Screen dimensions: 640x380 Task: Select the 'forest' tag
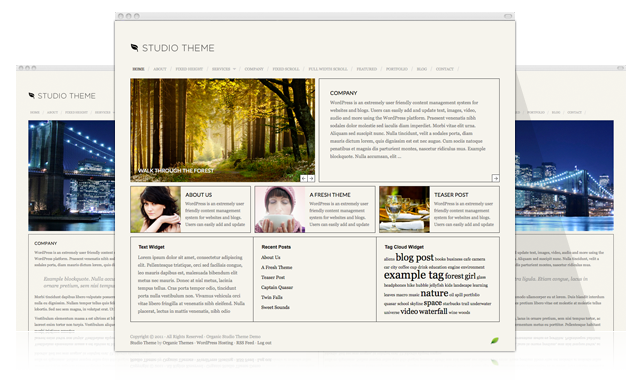454,276
